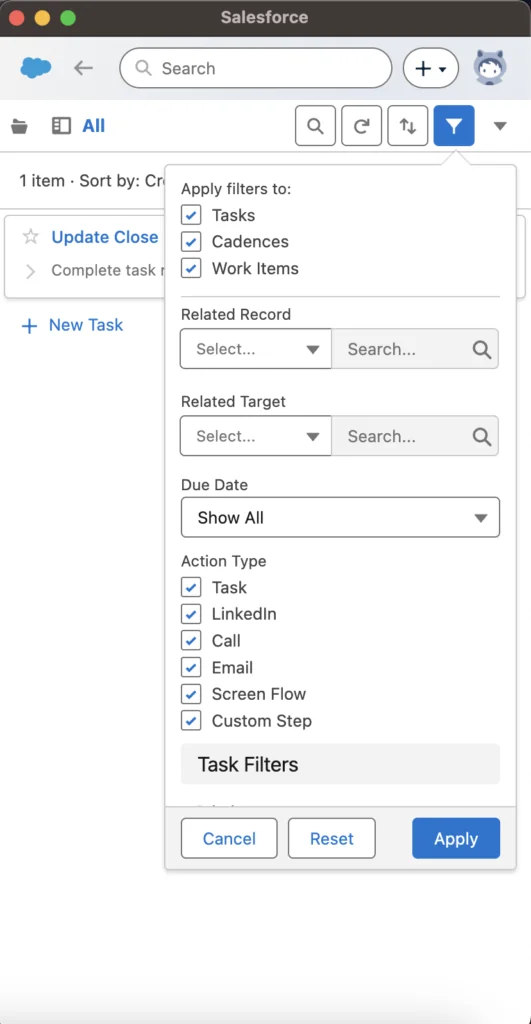This screenshot has width=531, height=1024.
Task: Reset all filters
Action: 332,838
